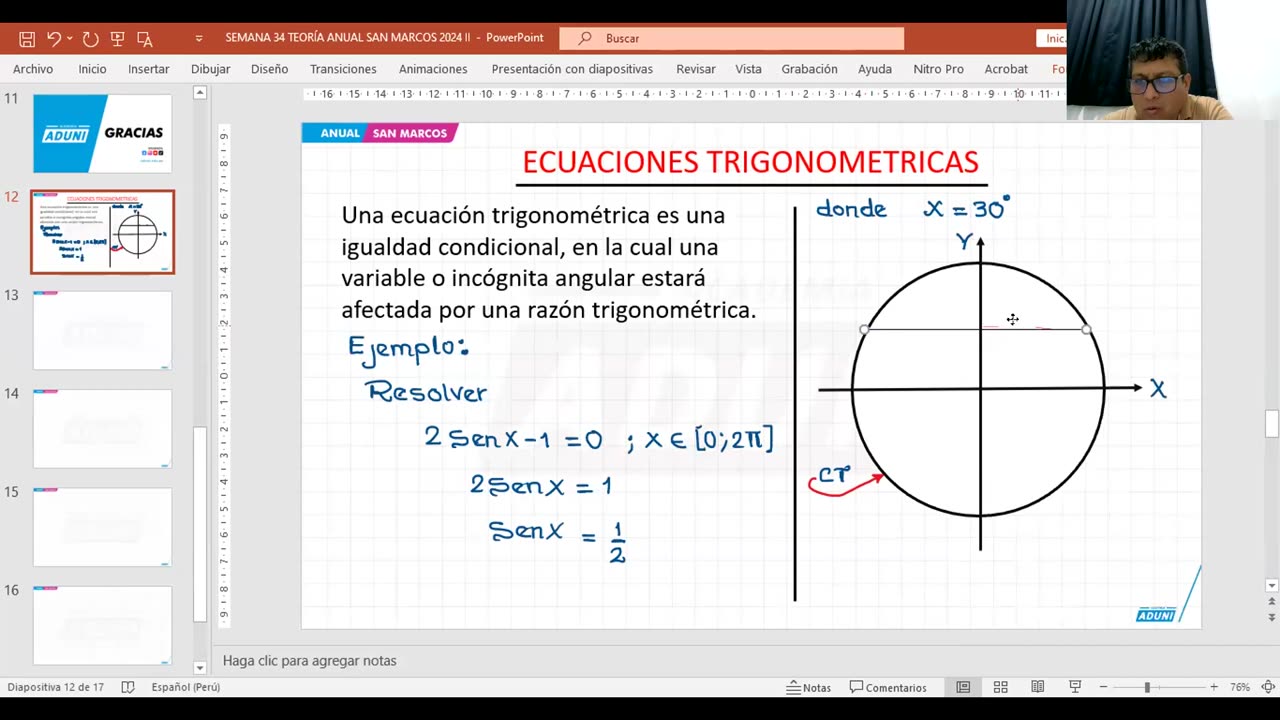Click the definition paragraph starting 'Una ecuación trigonométrica'
Screen dimensions: 1280x720
click(548, 262)
